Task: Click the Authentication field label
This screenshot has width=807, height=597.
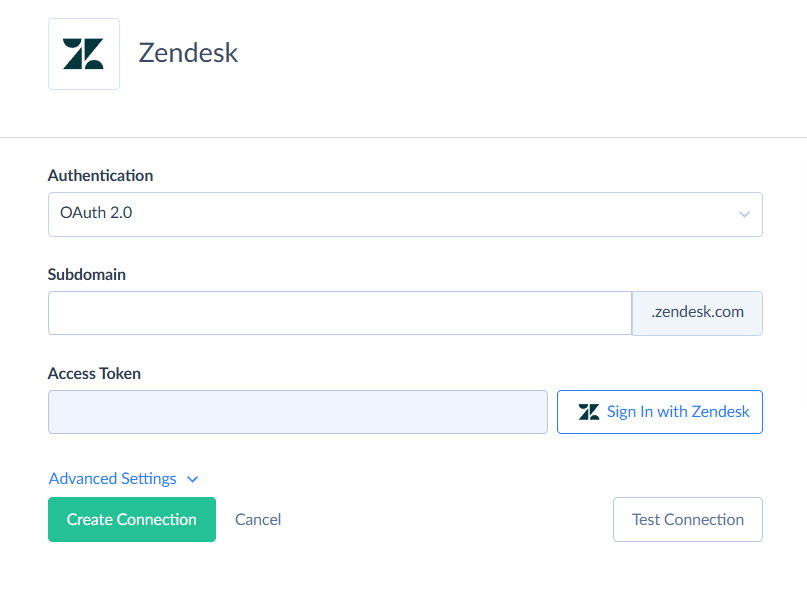Action: coord(100,175)
